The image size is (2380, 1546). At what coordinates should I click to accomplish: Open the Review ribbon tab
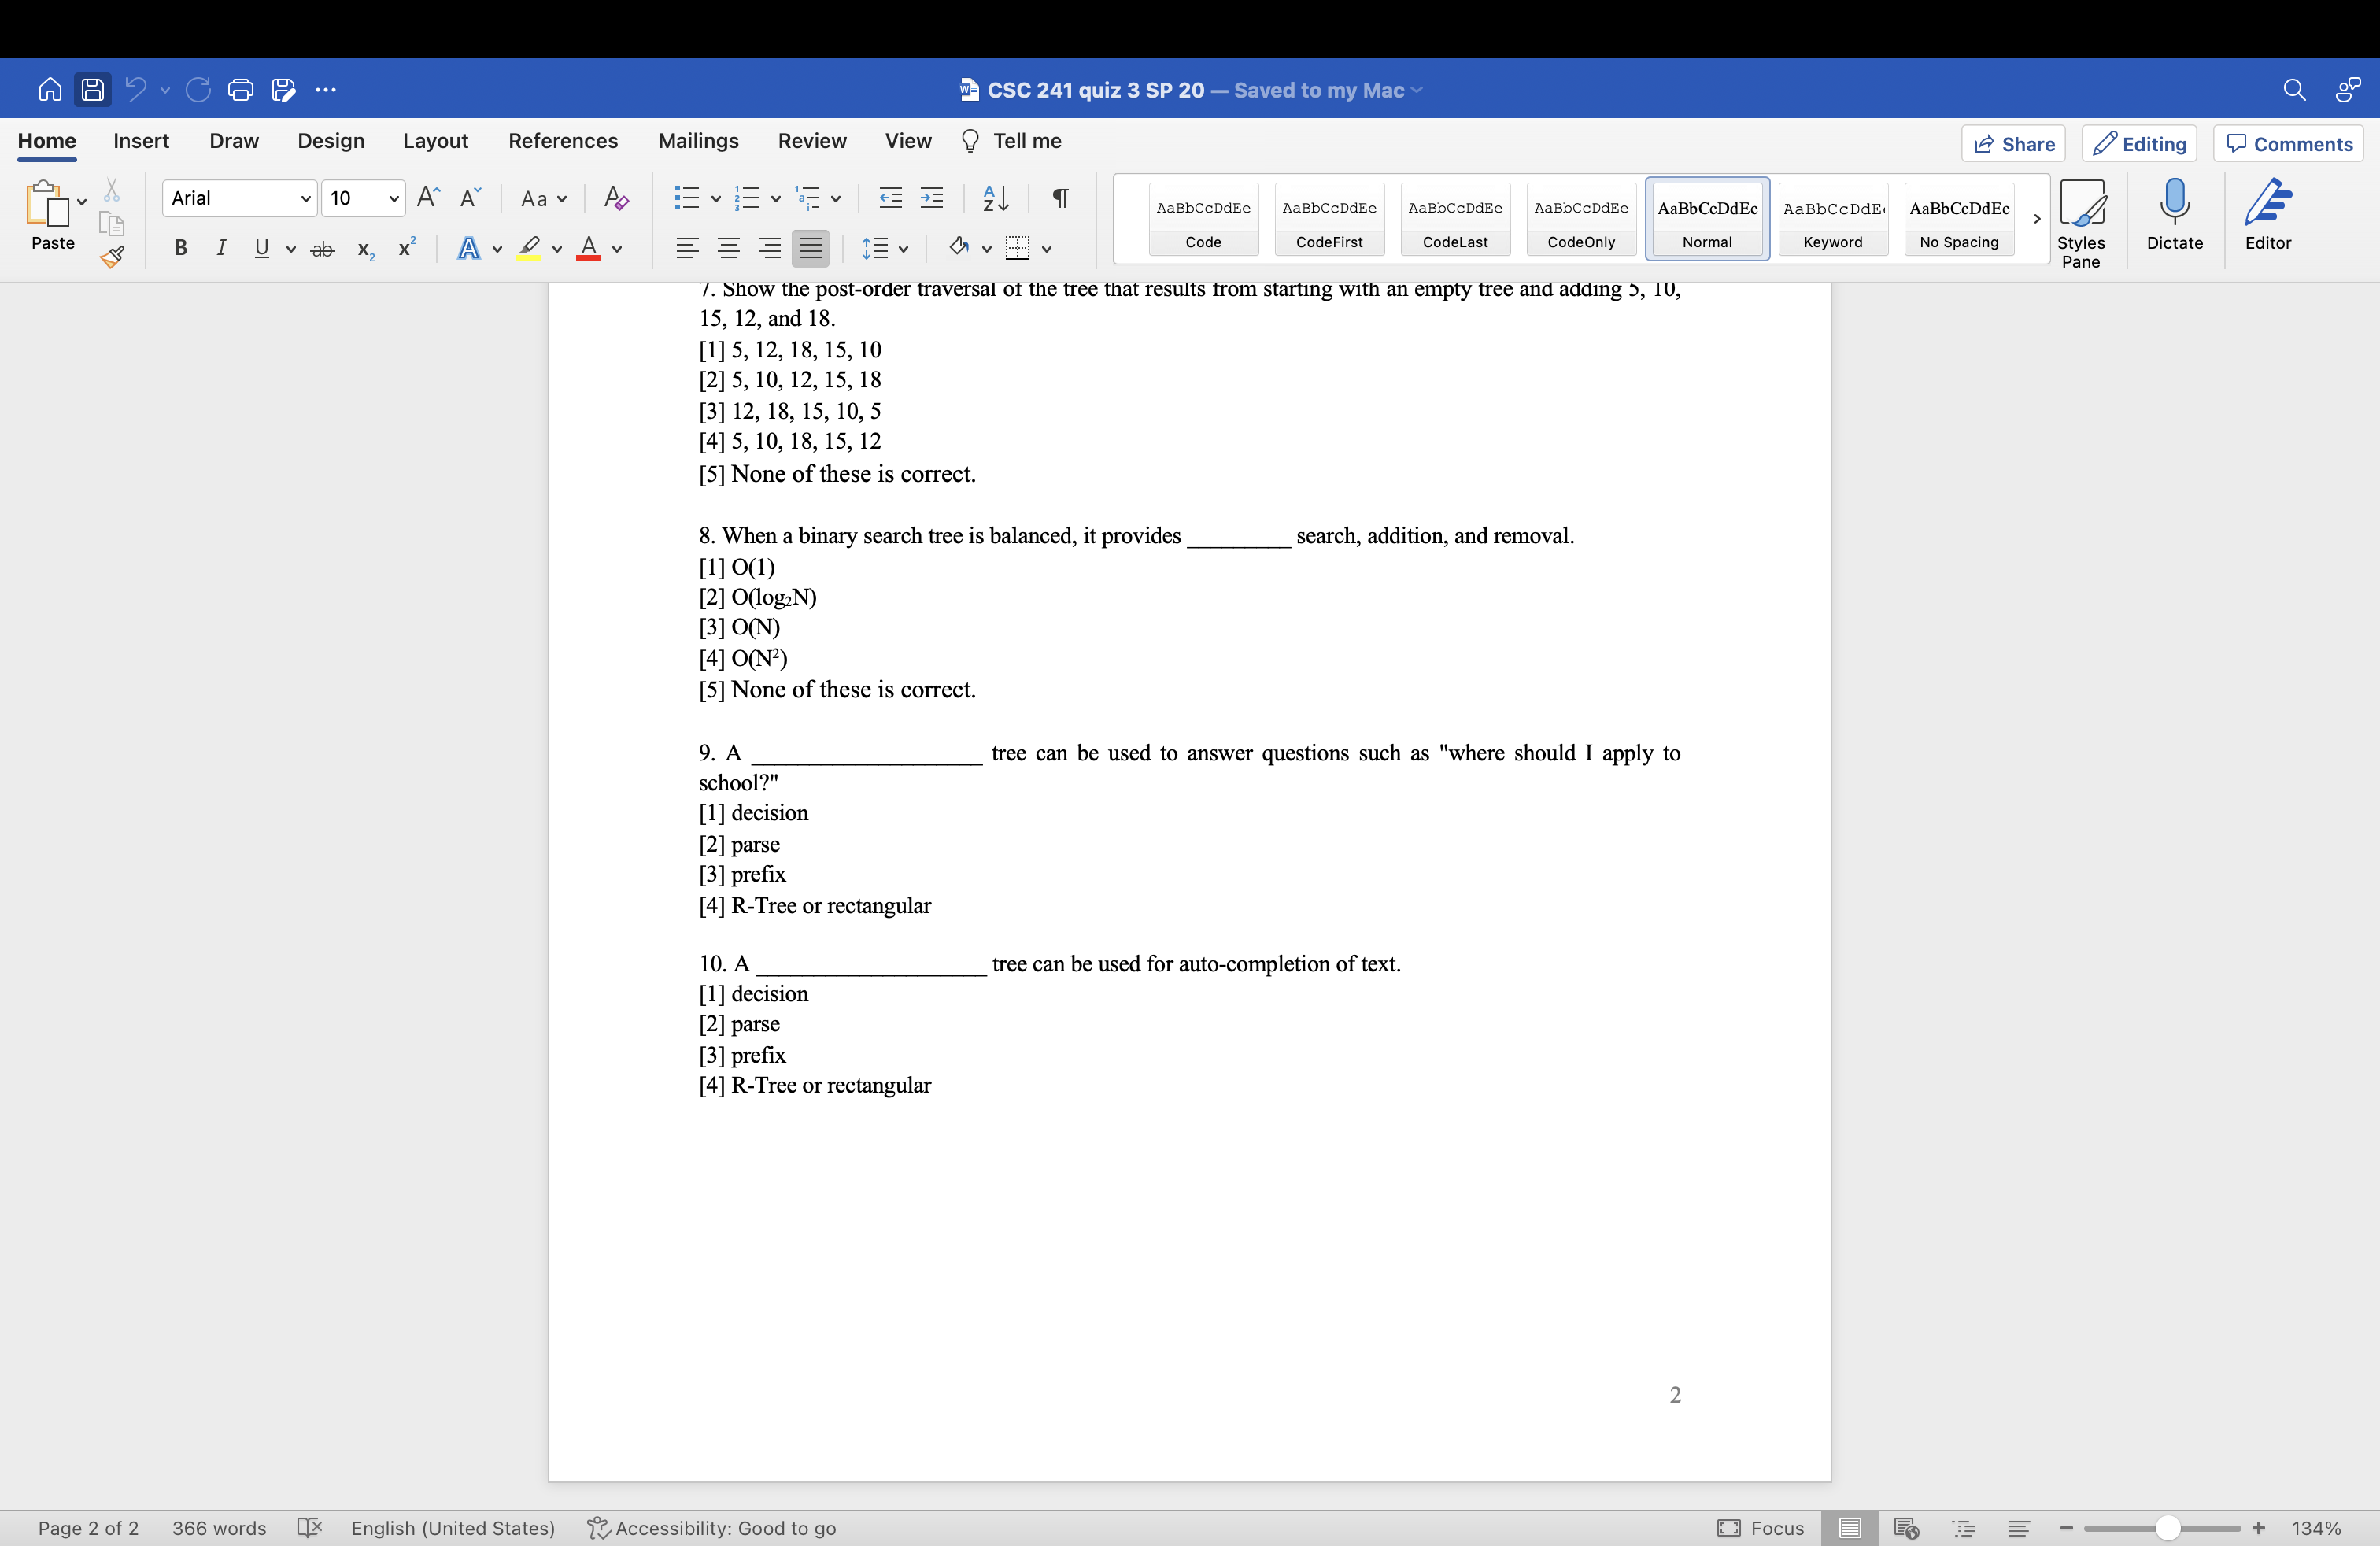(x=811, y=141)
